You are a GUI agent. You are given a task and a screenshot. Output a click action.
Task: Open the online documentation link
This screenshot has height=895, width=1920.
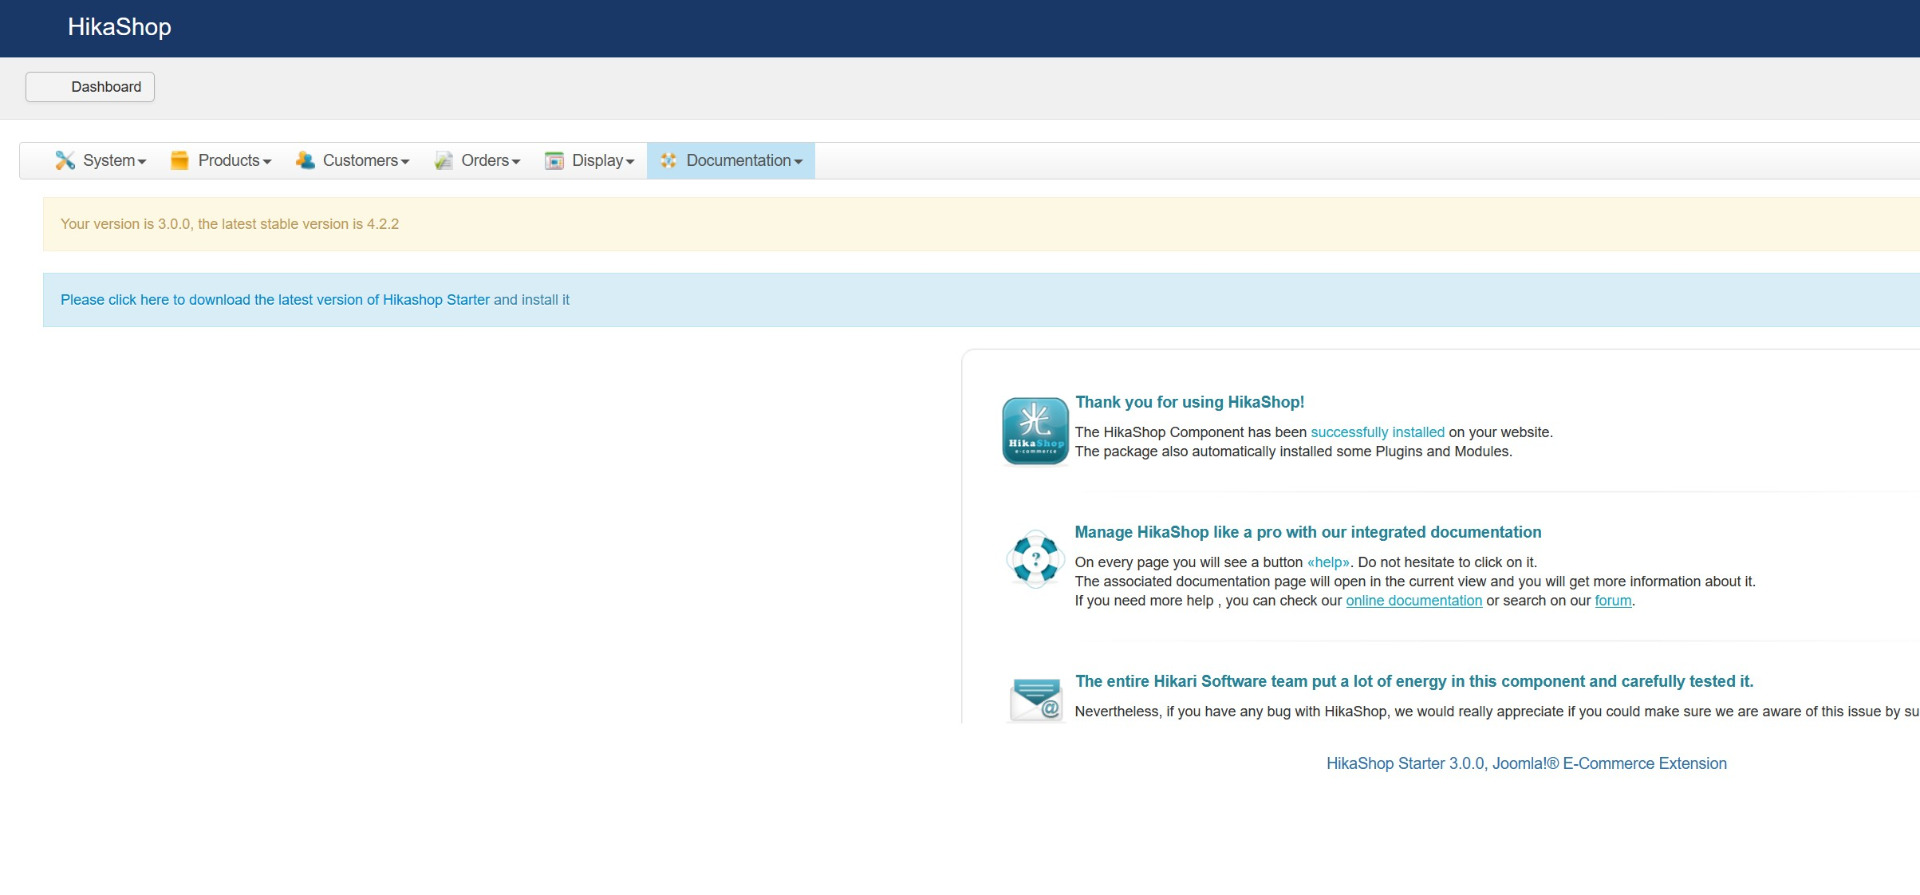tap(1414, 601)
